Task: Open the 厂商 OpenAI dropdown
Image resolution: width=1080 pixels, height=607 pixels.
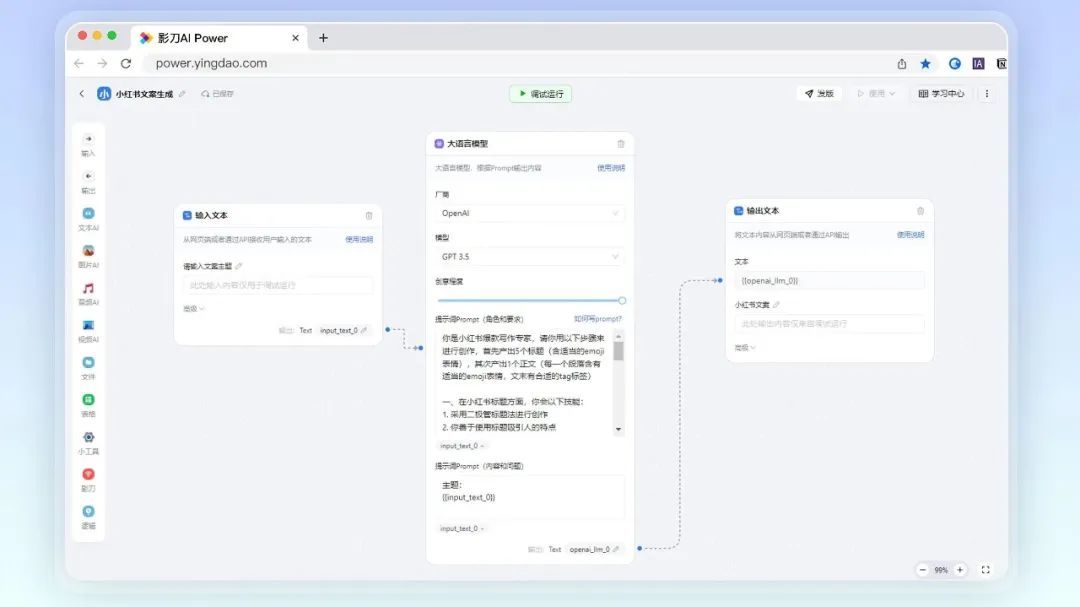Action: 530,213
